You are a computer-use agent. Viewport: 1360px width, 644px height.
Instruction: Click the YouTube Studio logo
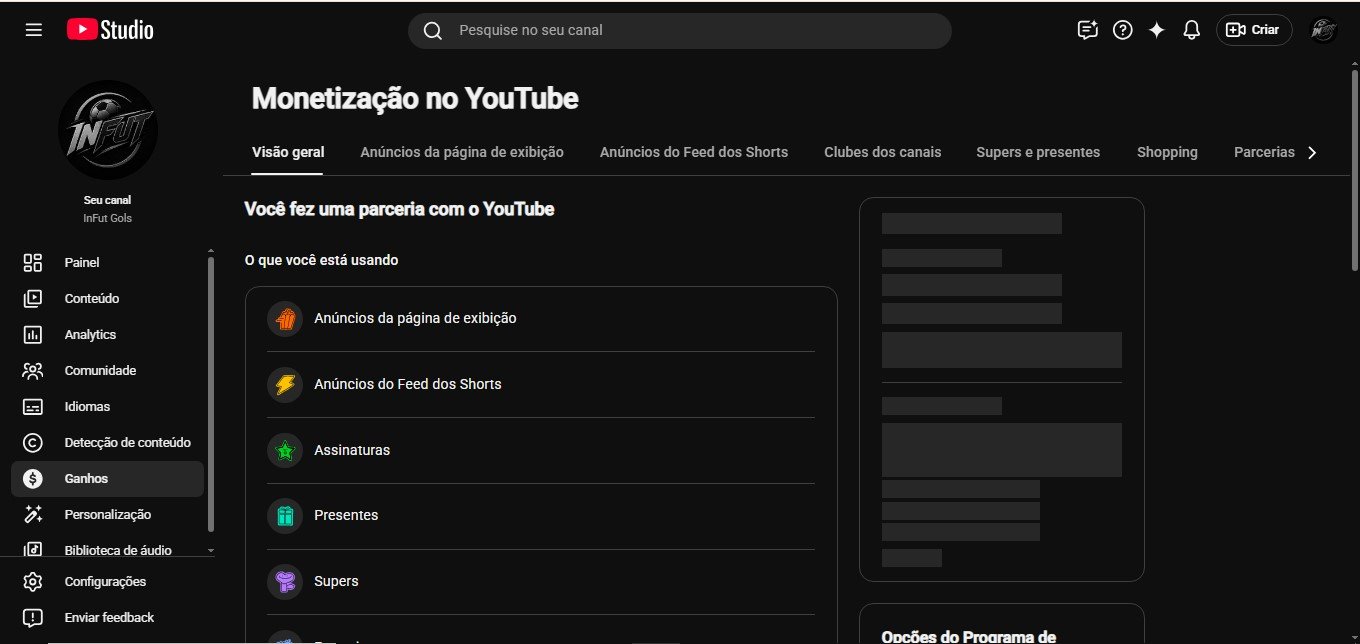tap(110, 30)
